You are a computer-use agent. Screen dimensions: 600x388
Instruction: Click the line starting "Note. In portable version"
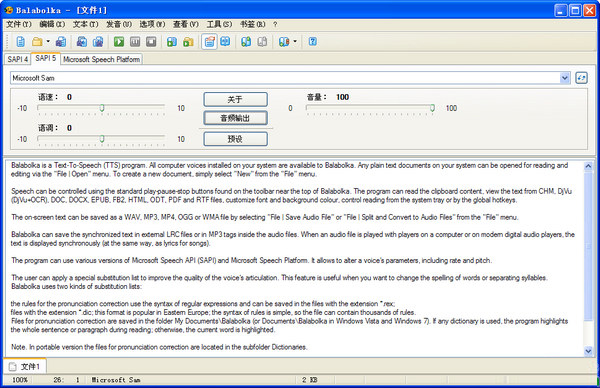pos(159,347)
